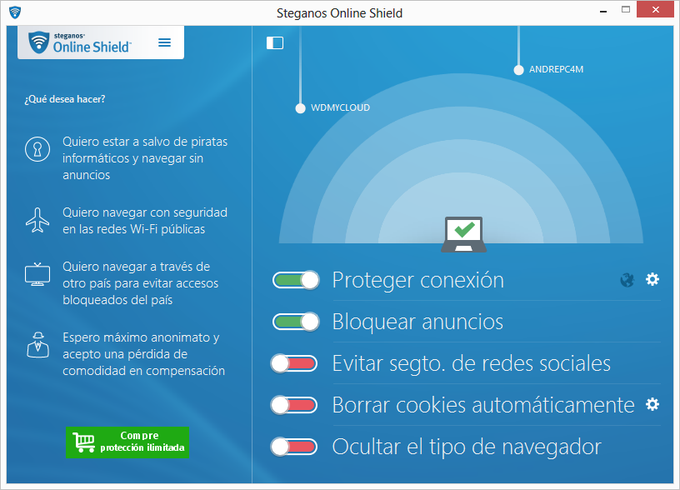Click the keyhole icon for hacker protection
The width and height of the screenshot is (680, 490).
coord(37,149)
